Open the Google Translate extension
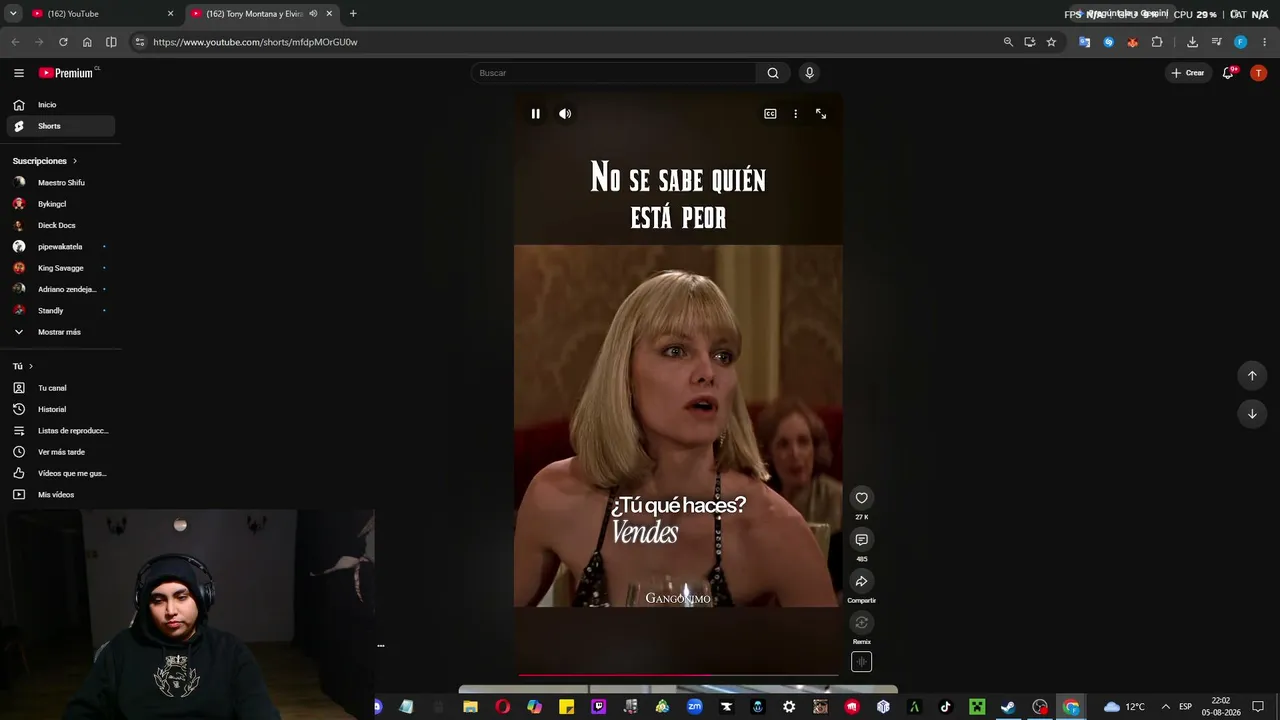 point(1084,42)
